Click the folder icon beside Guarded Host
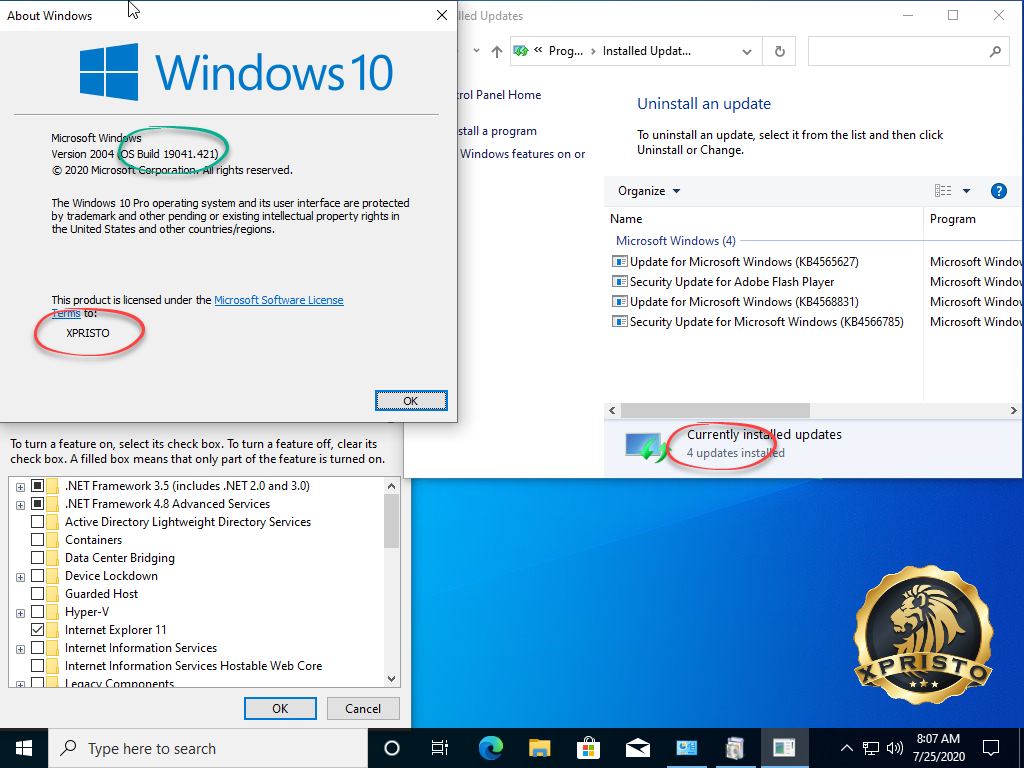The width and height of the screenshot is (1024, 768). point(53,594)
